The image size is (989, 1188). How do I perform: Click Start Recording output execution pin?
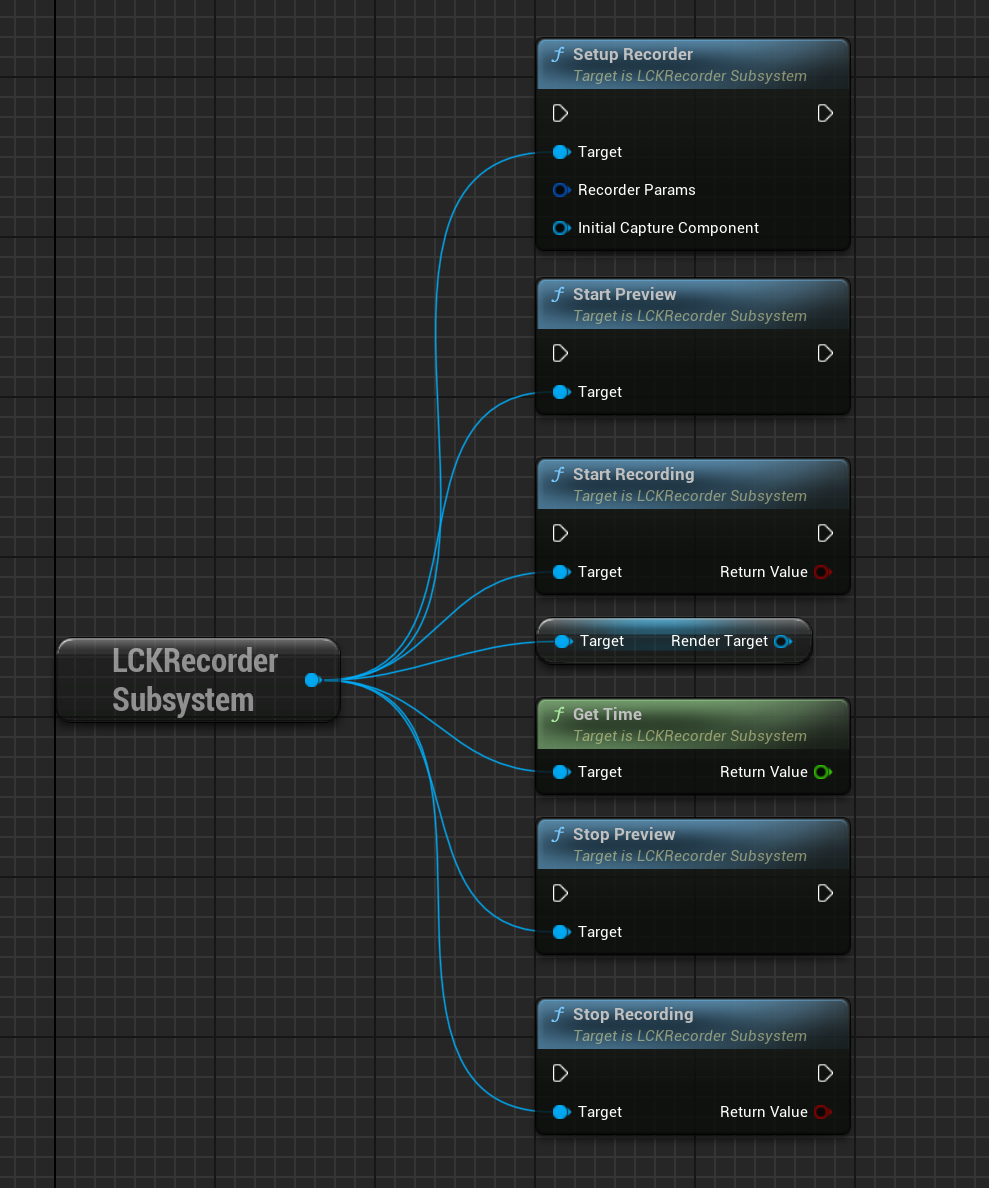[825, 533]
